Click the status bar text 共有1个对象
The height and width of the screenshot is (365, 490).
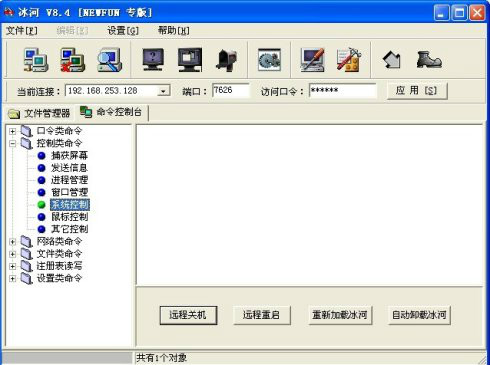[x=161, y=358]
